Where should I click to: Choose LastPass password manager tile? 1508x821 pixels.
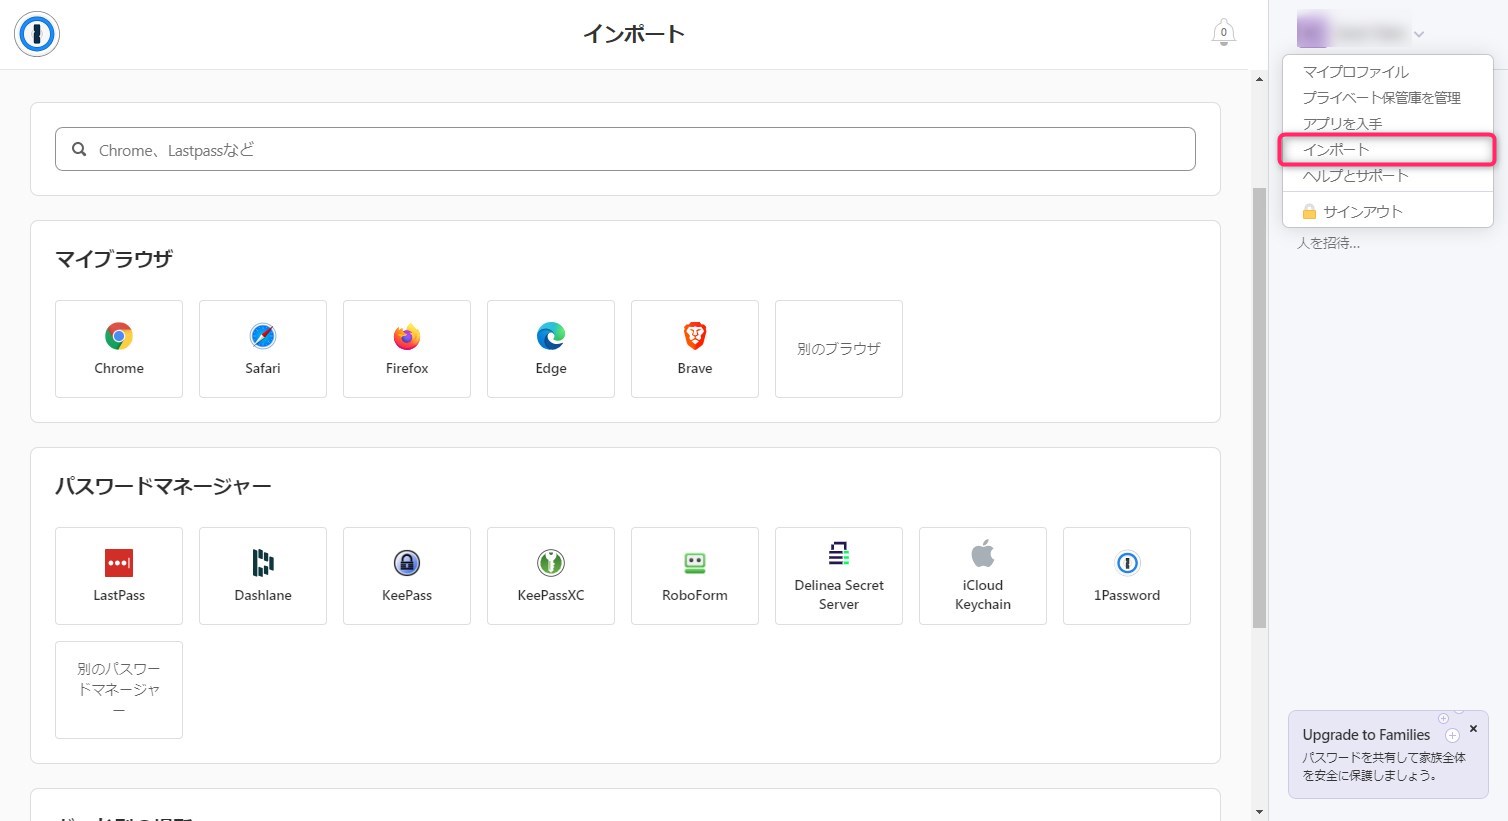[119, 576]
